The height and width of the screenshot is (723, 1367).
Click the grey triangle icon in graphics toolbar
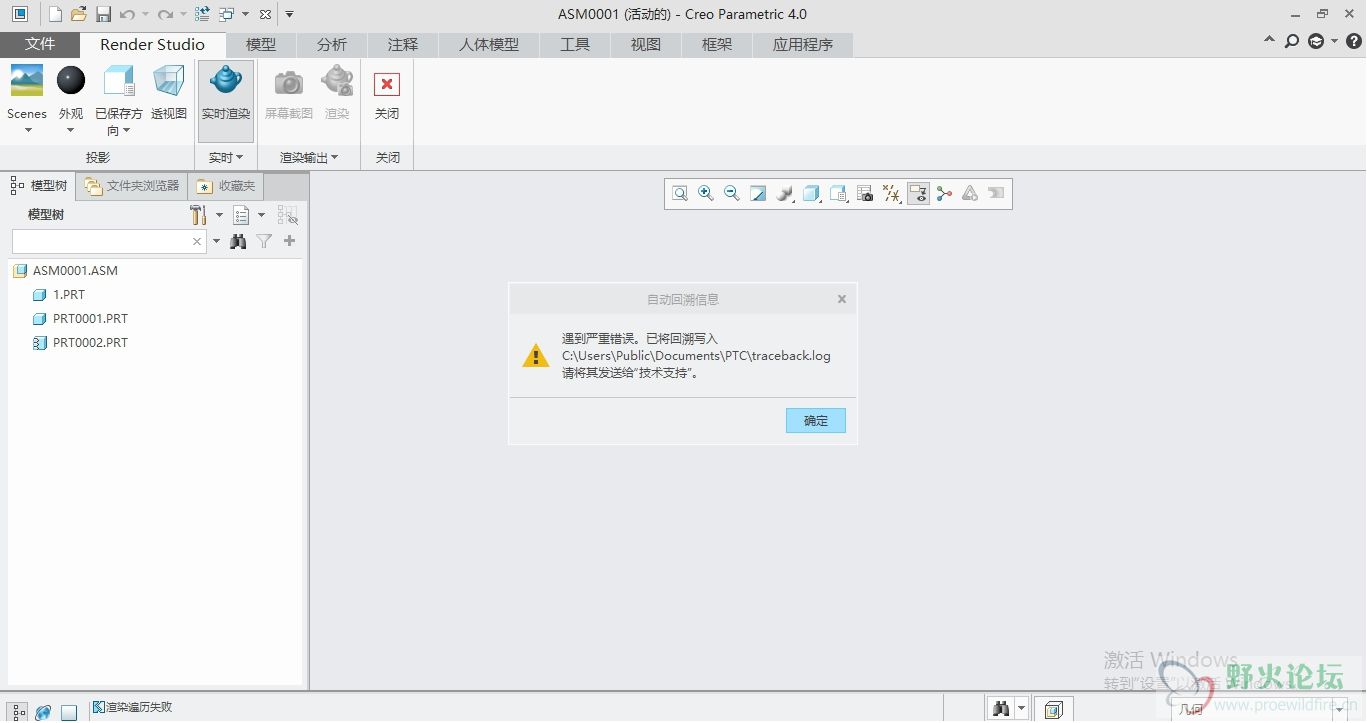(x=970, y=194)
